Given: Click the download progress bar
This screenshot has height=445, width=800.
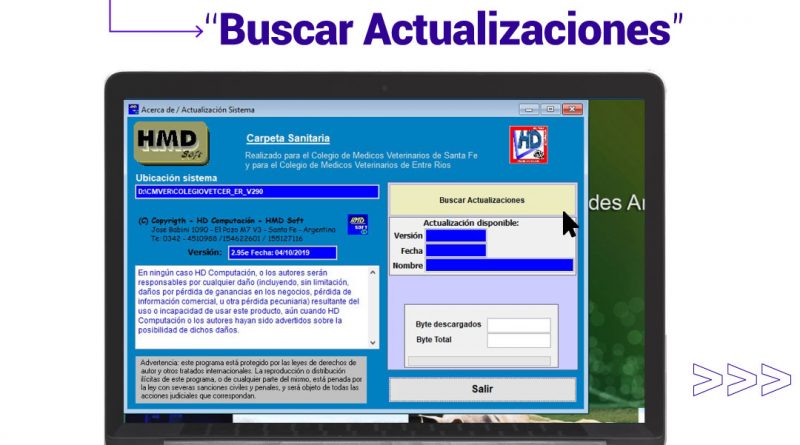Looking at the screenshot, I should pyautogui.click(x=479, y=361).
